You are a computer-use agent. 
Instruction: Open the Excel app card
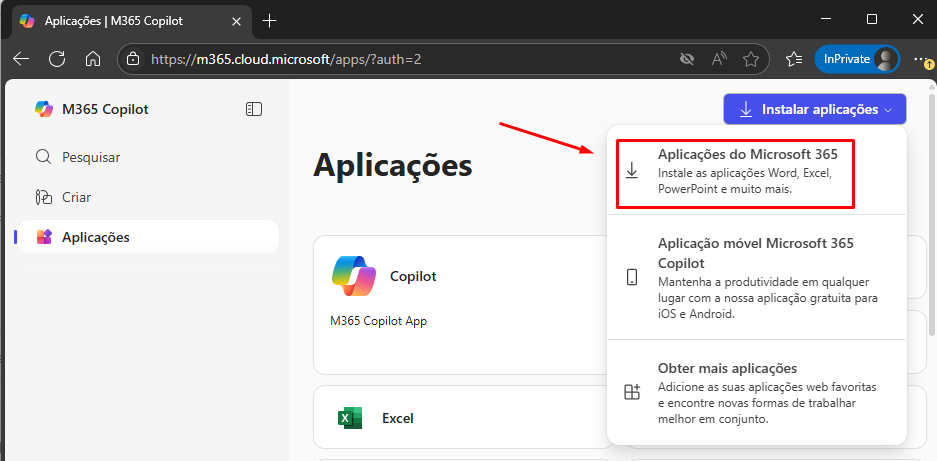tap(460, 417)
